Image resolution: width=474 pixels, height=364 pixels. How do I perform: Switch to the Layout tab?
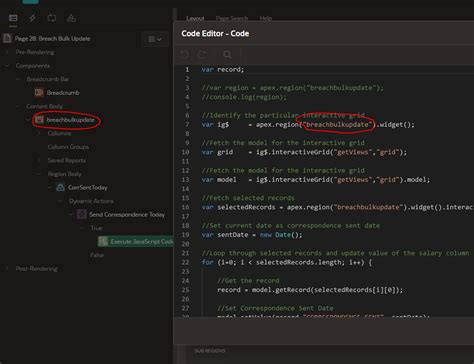[195, 18]
